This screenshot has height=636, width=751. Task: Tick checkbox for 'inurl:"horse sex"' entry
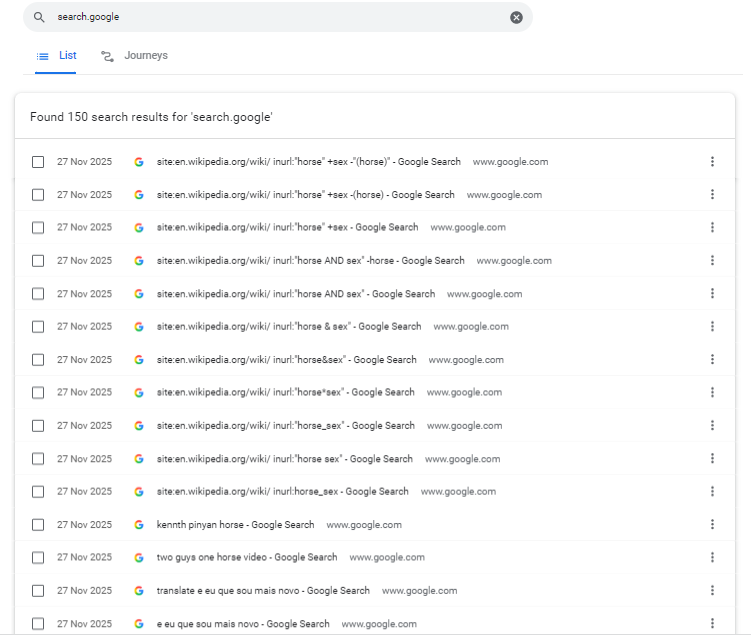click(38, 459)
